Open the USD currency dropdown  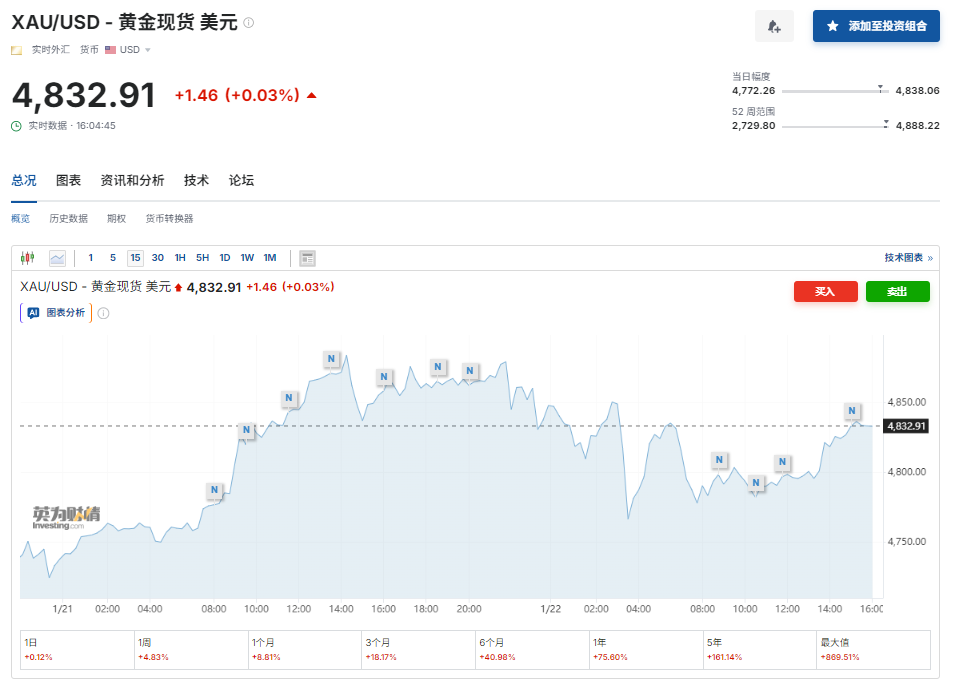coord(128,50)
